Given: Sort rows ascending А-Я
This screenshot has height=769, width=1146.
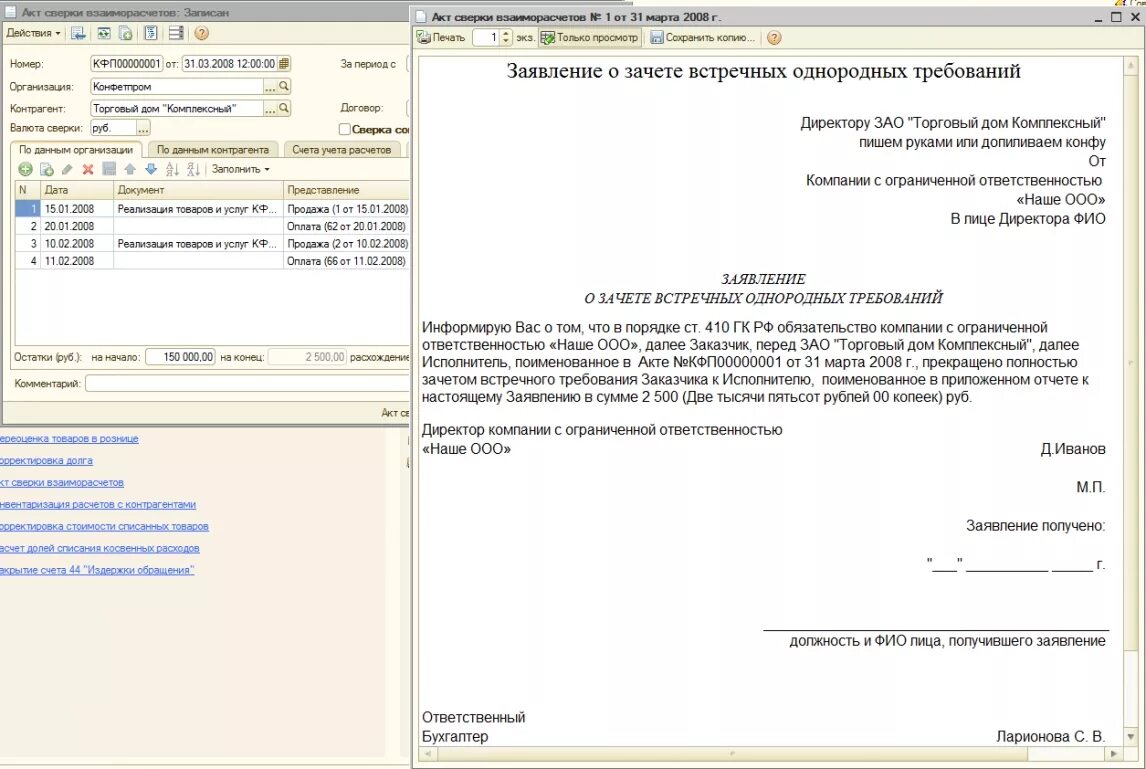Looking at the screenshot, I should point(172,169).
